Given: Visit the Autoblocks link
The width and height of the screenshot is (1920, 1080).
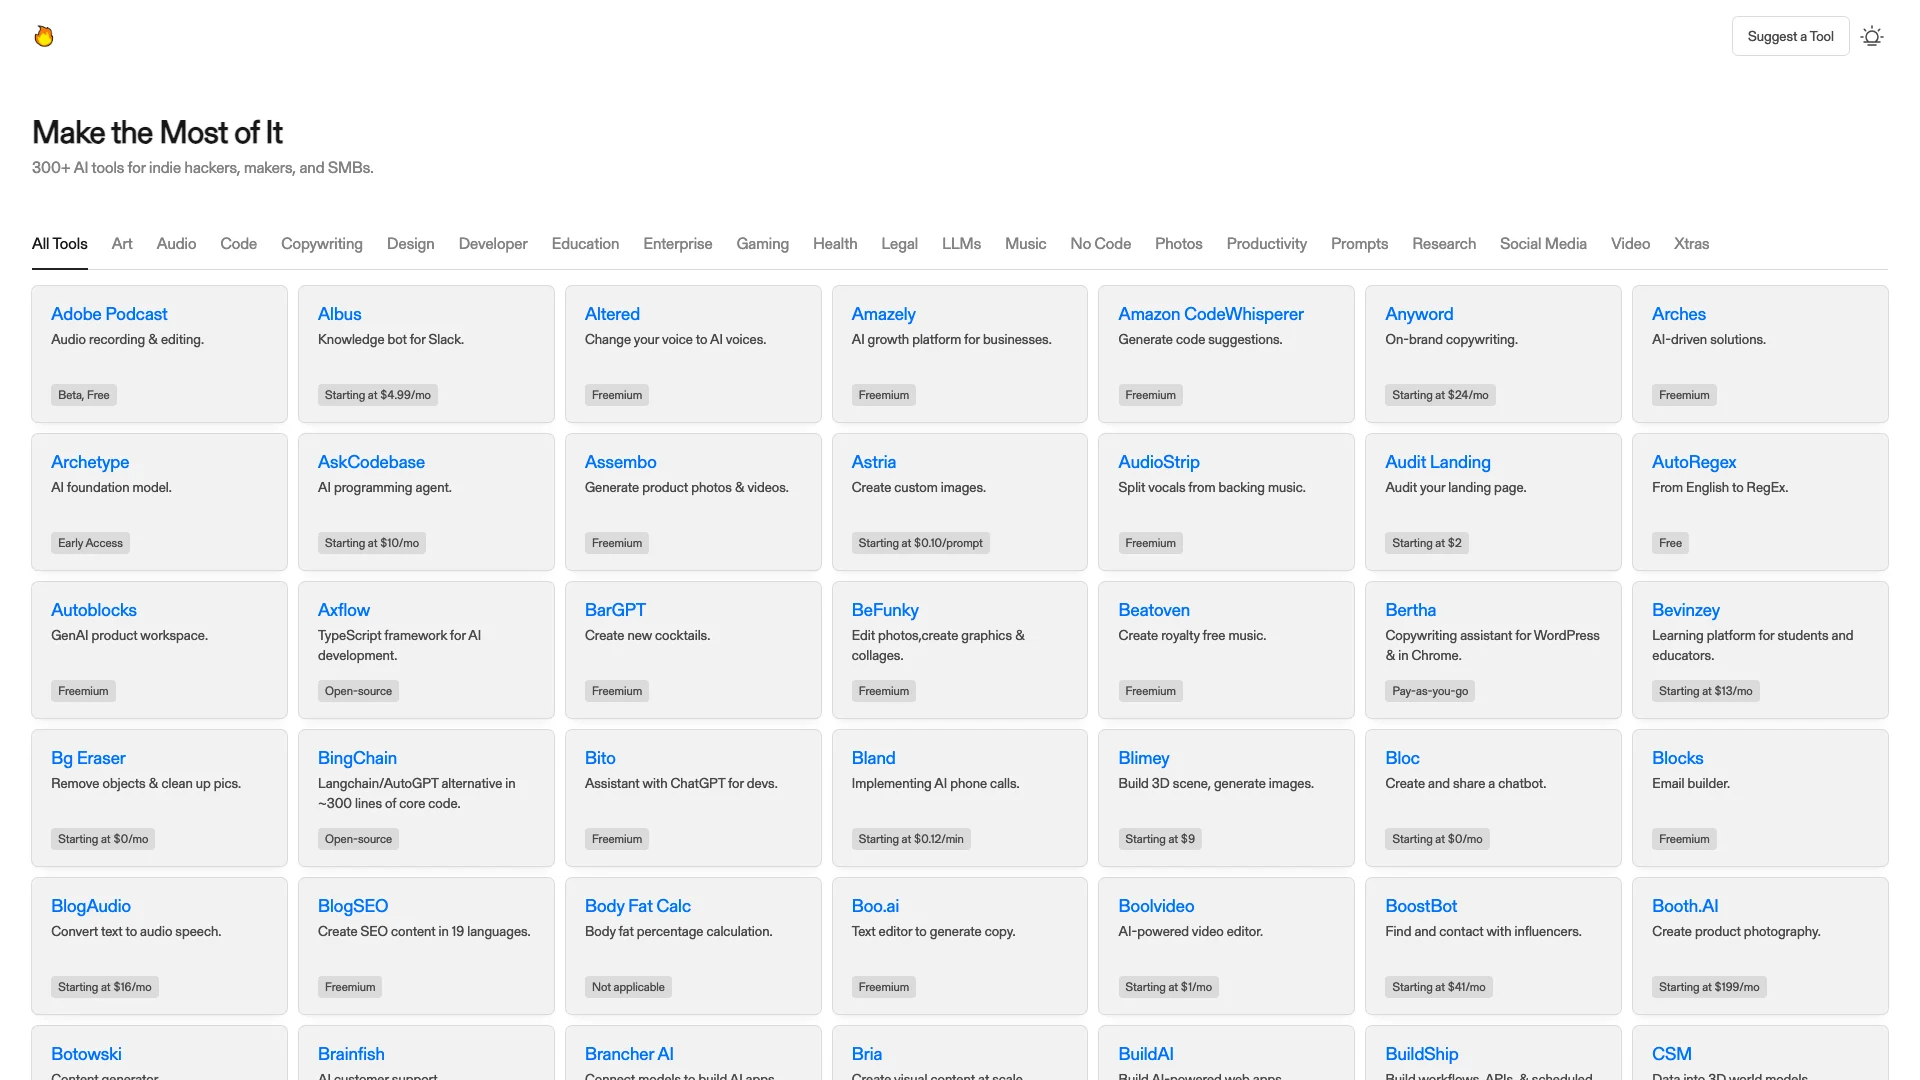Looking at the screenshot, I should point(93,610).
